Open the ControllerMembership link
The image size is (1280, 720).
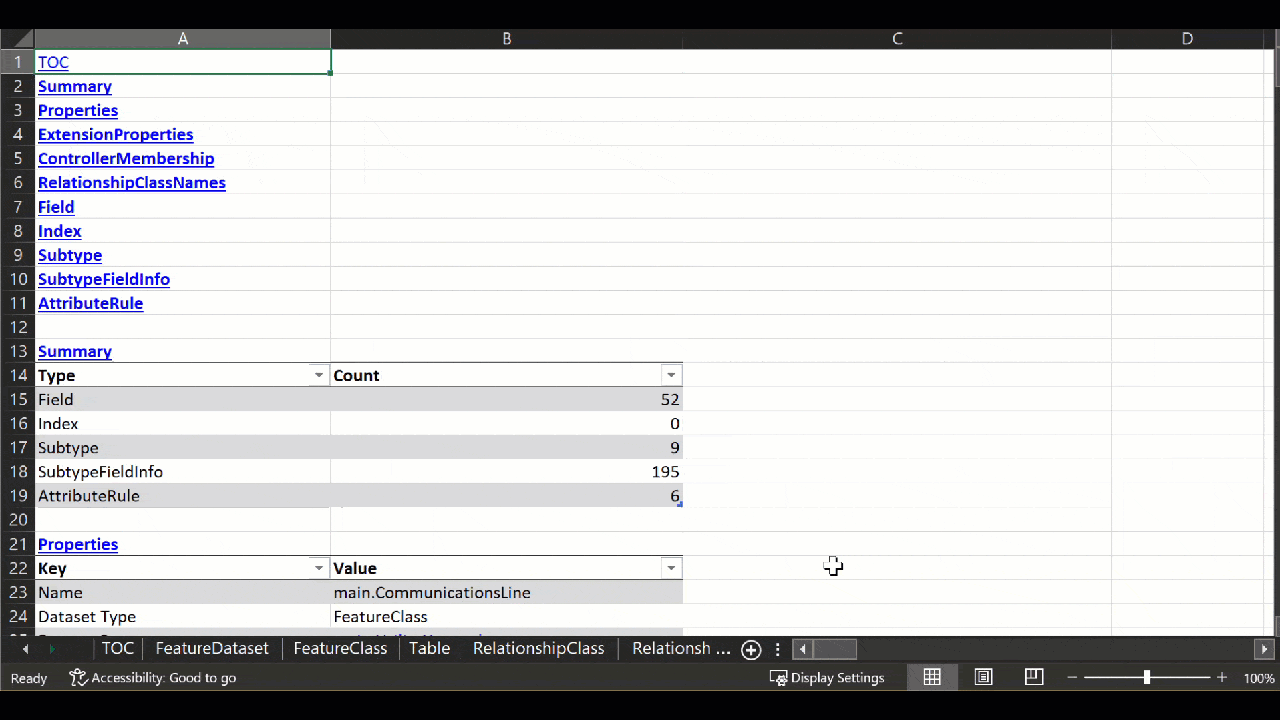click(x=126, y=158)
